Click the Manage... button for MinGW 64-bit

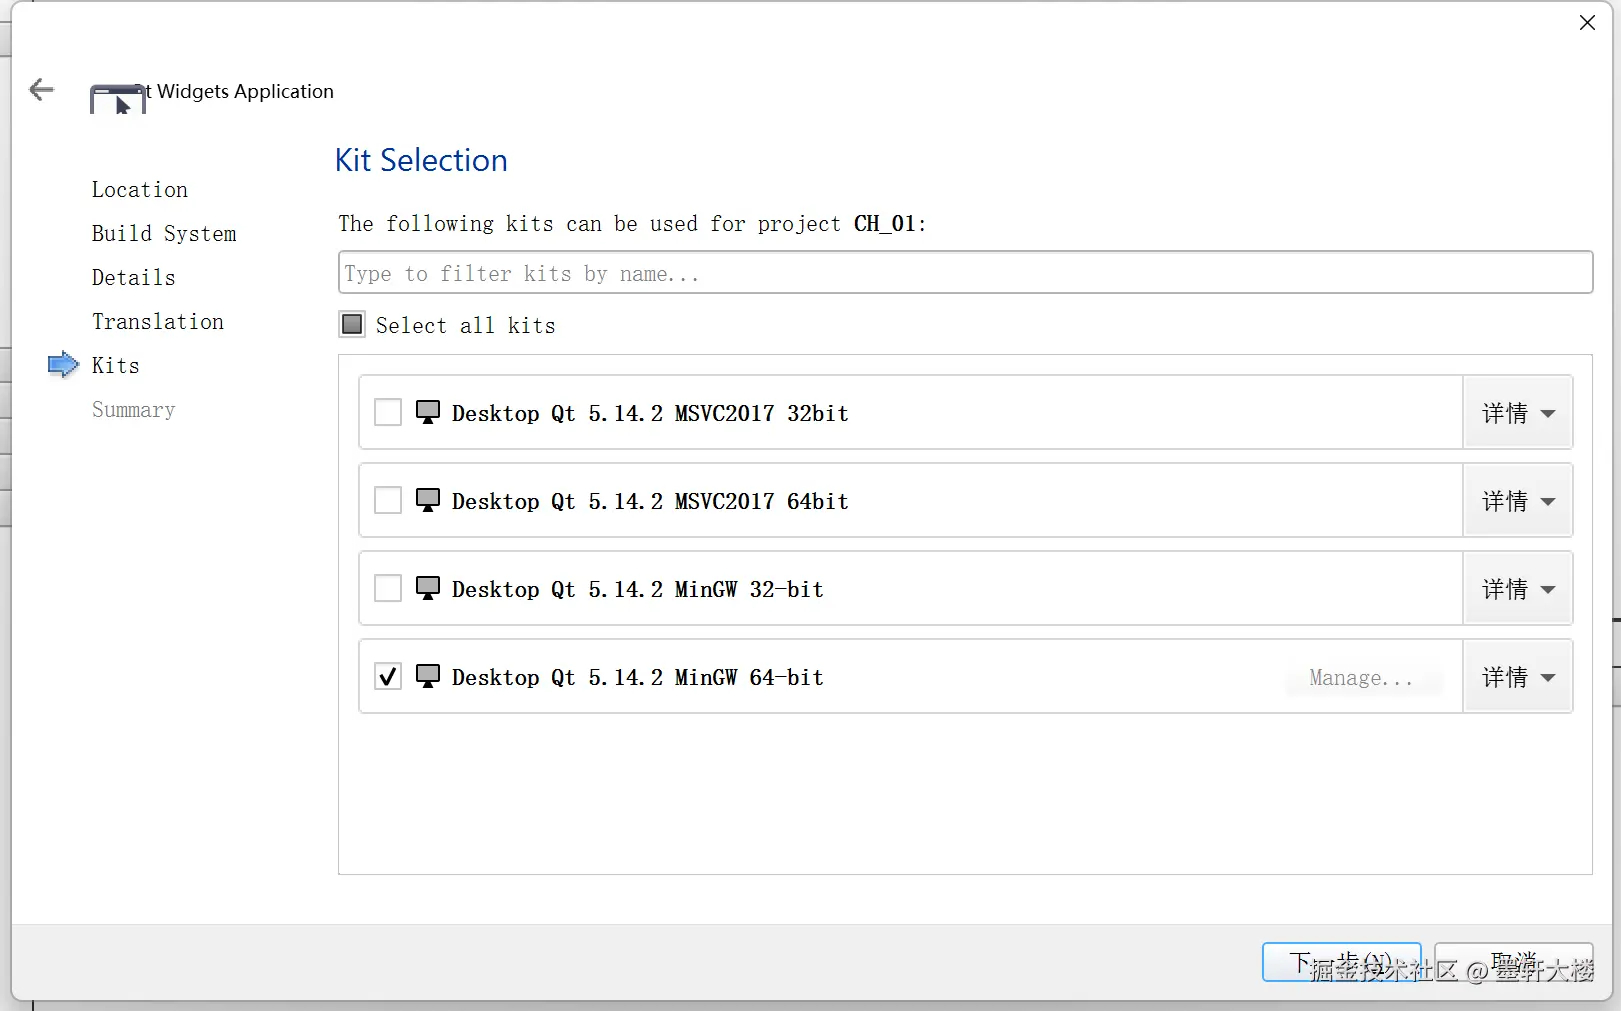[x=1361, y=678]
